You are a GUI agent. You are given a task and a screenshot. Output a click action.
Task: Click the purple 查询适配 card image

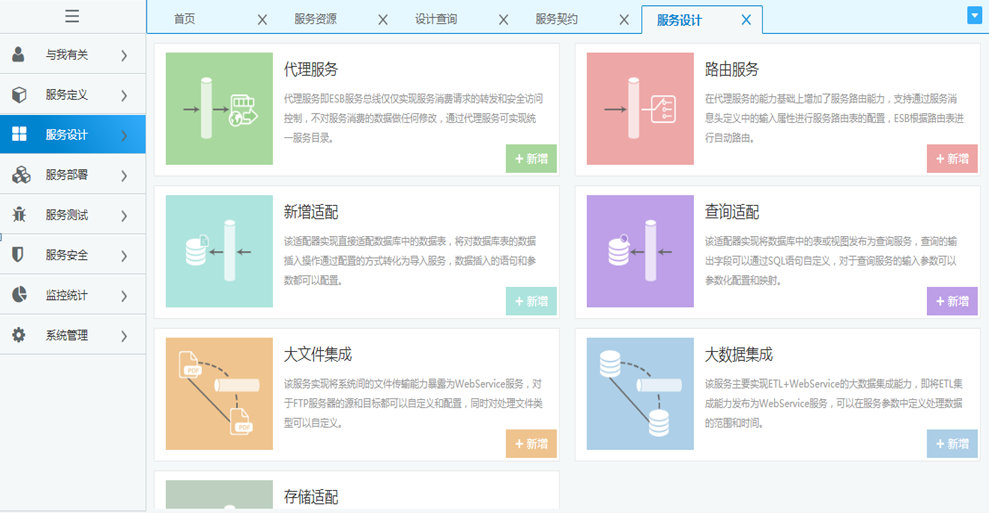[640, 251]
